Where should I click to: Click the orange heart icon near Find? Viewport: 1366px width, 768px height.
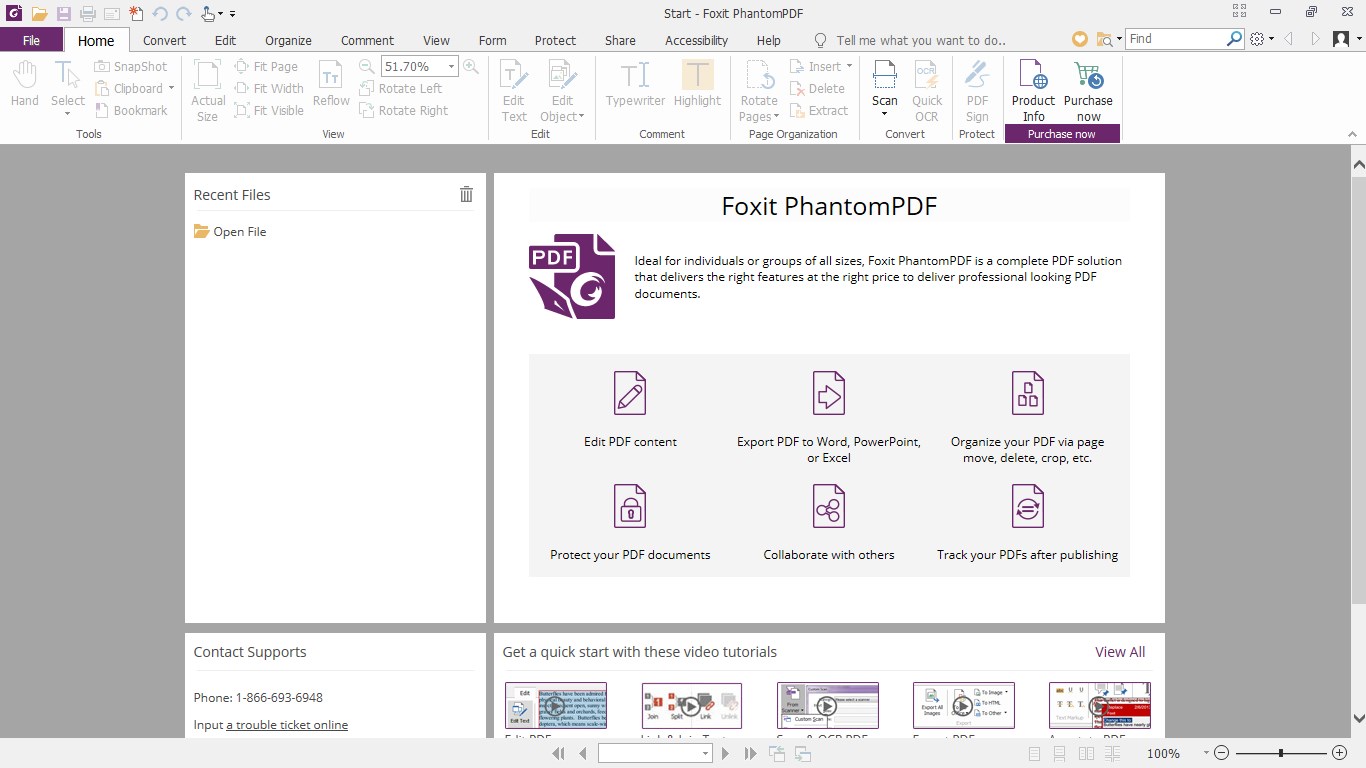click(x=1079, y=39)
